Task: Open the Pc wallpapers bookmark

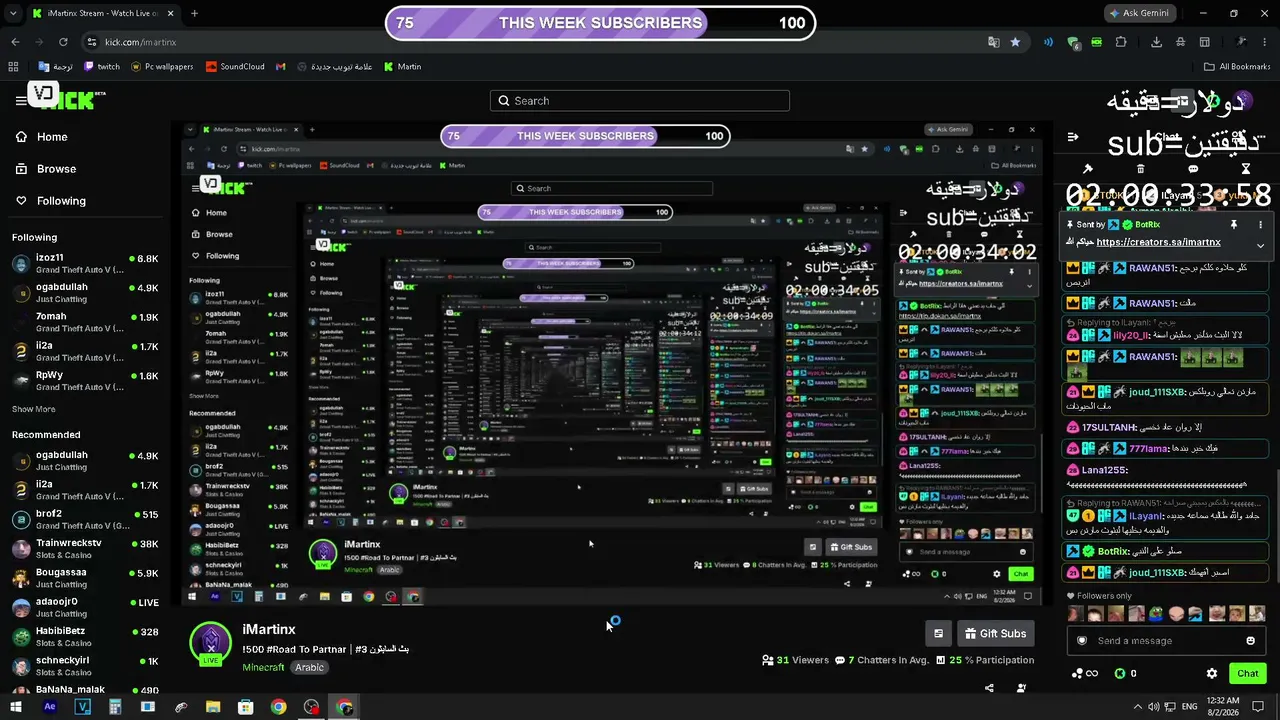Action: tap(162, 67)
